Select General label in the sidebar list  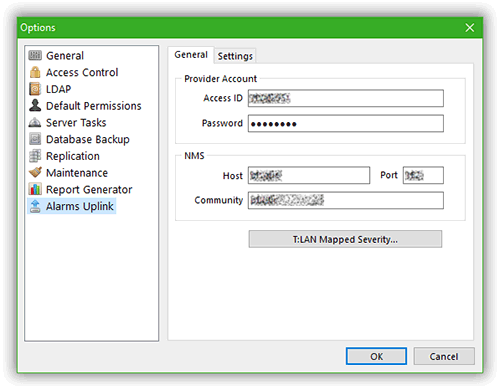point(65,56)
